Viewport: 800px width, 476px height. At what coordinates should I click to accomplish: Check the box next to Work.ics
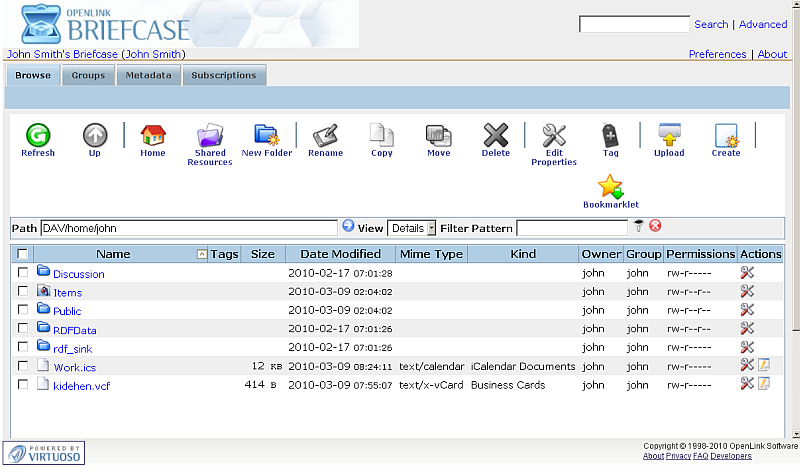[23, 366]
